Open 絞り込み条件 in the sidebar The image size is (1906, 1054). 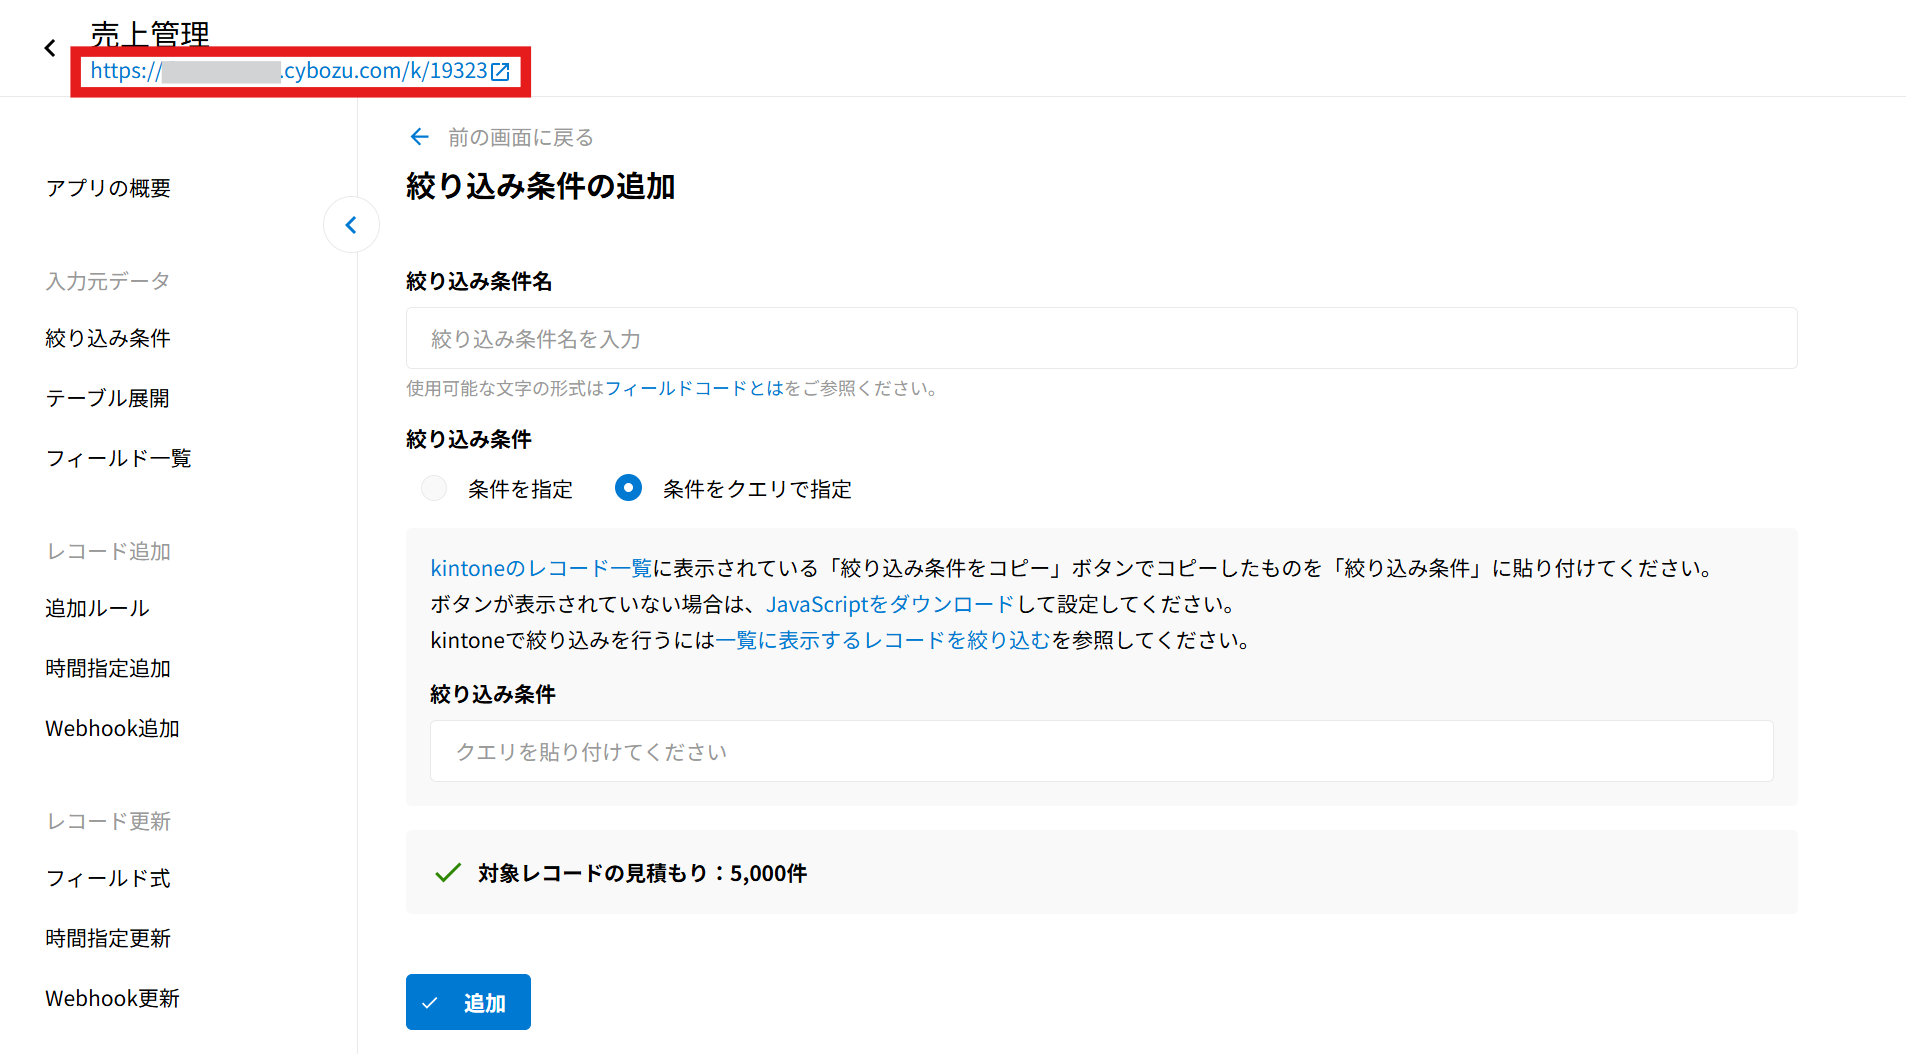point(108,338)
